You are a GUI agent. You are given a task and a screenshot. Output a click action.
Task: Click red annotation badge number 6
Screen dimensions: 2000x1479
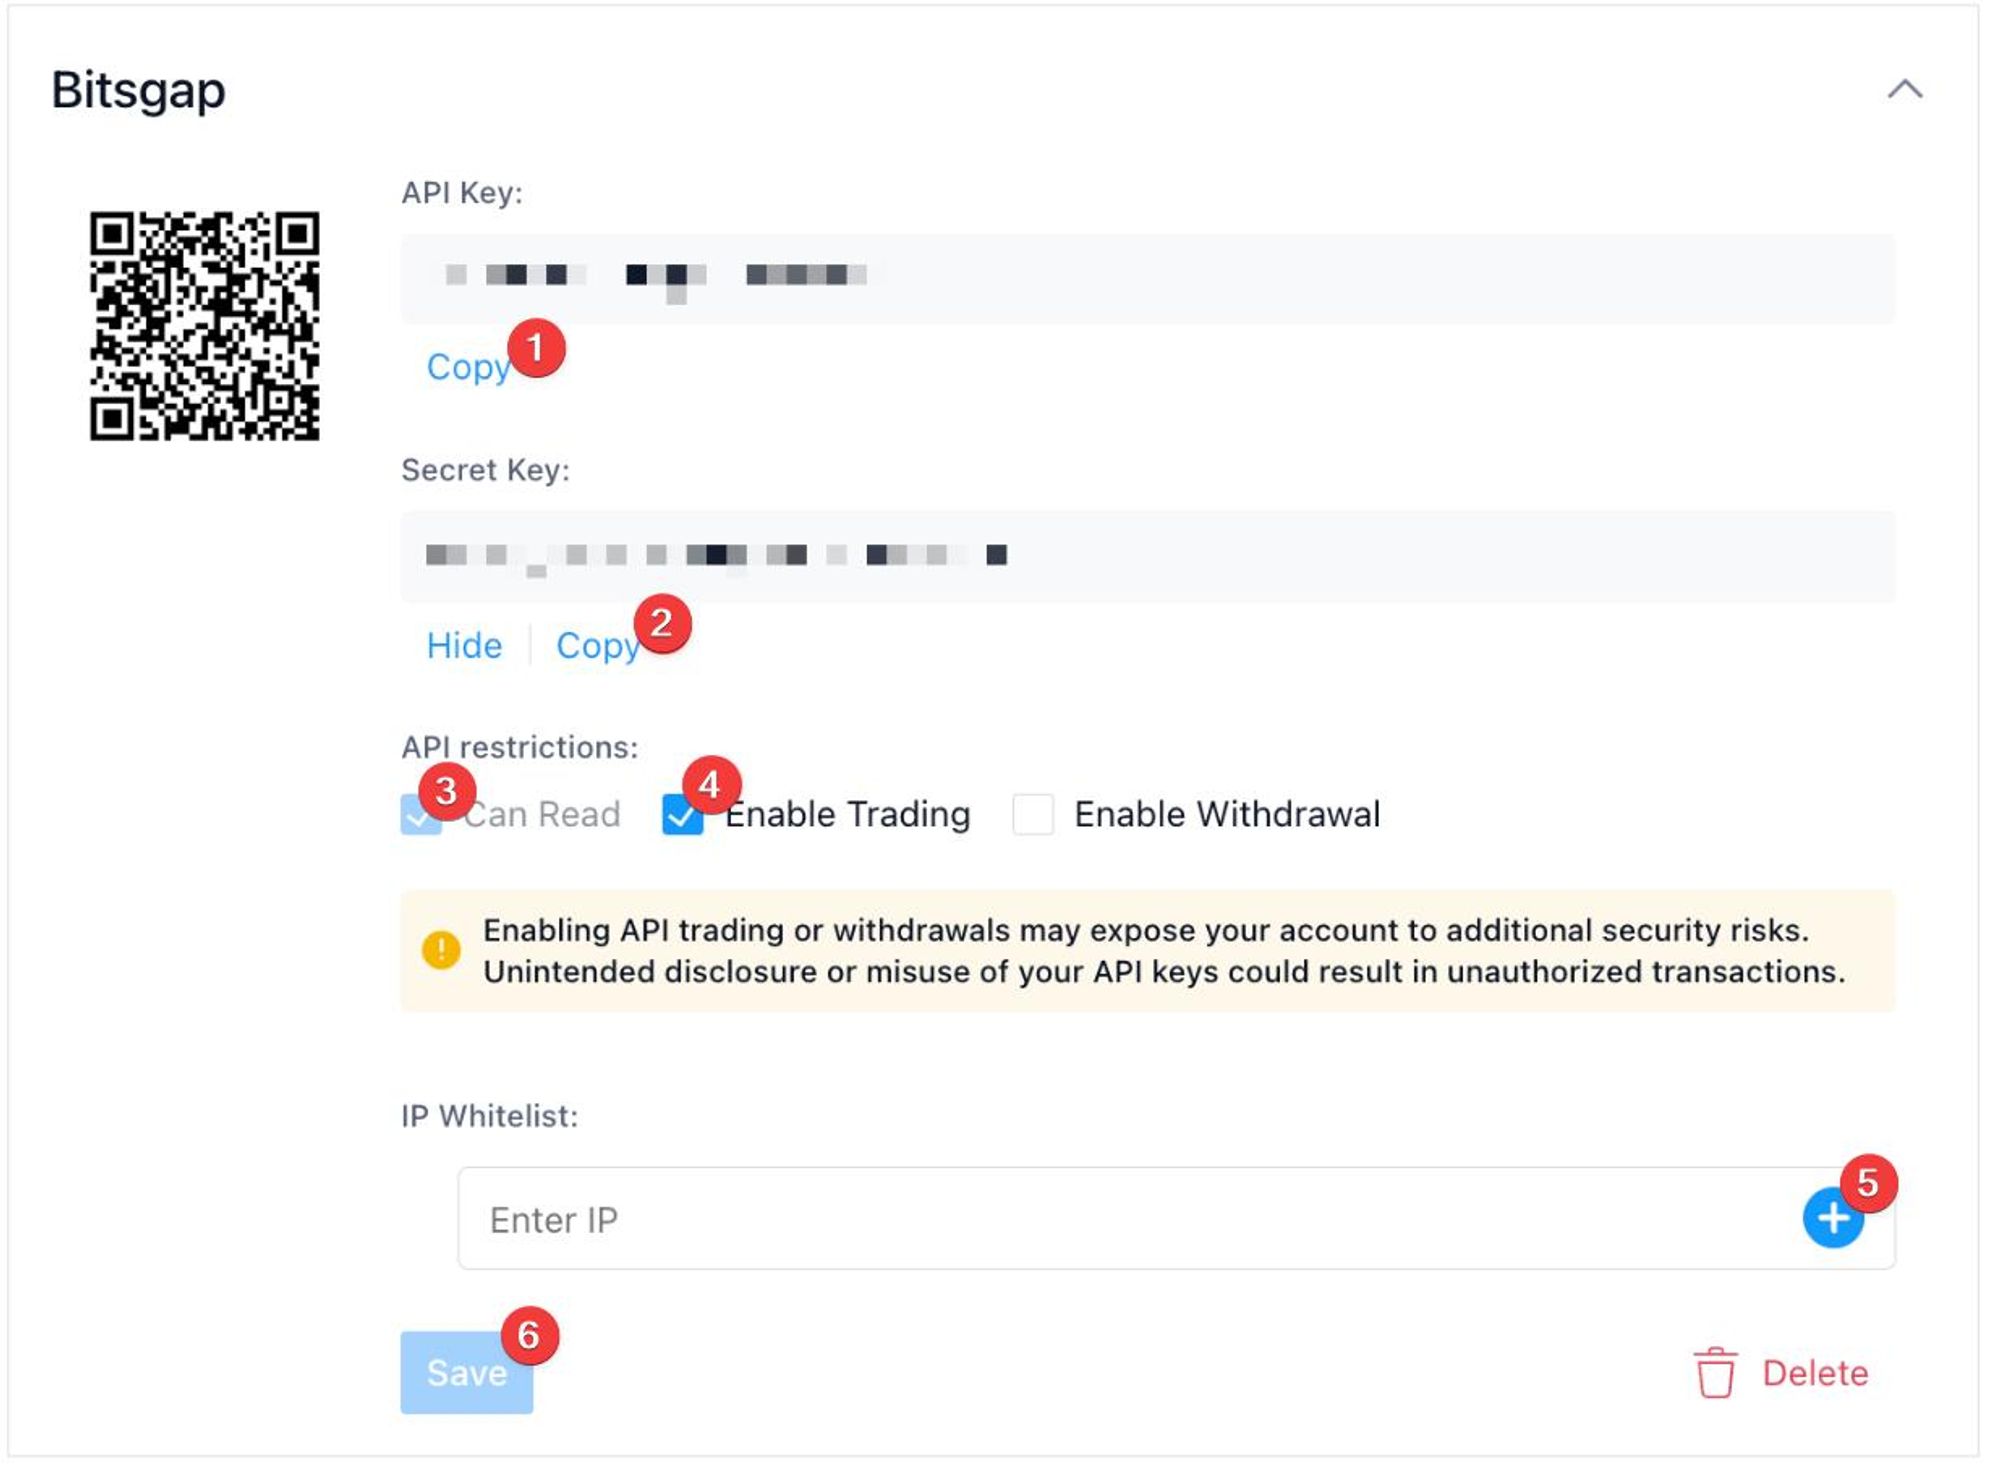pos(529,1335)
